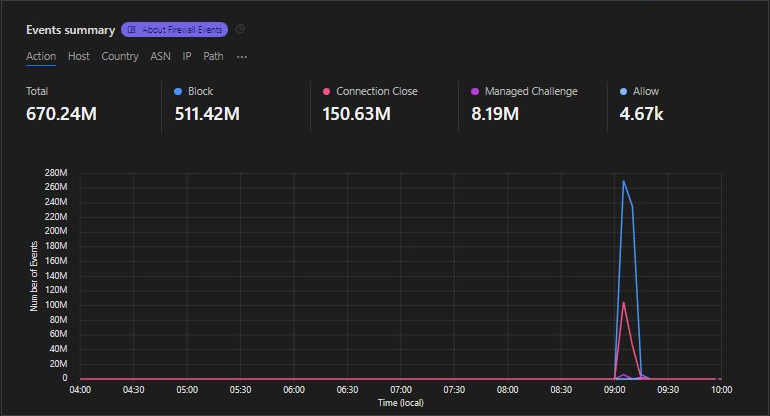Switch to the Host tab
770x416 pixels.
tap(79, 57)
